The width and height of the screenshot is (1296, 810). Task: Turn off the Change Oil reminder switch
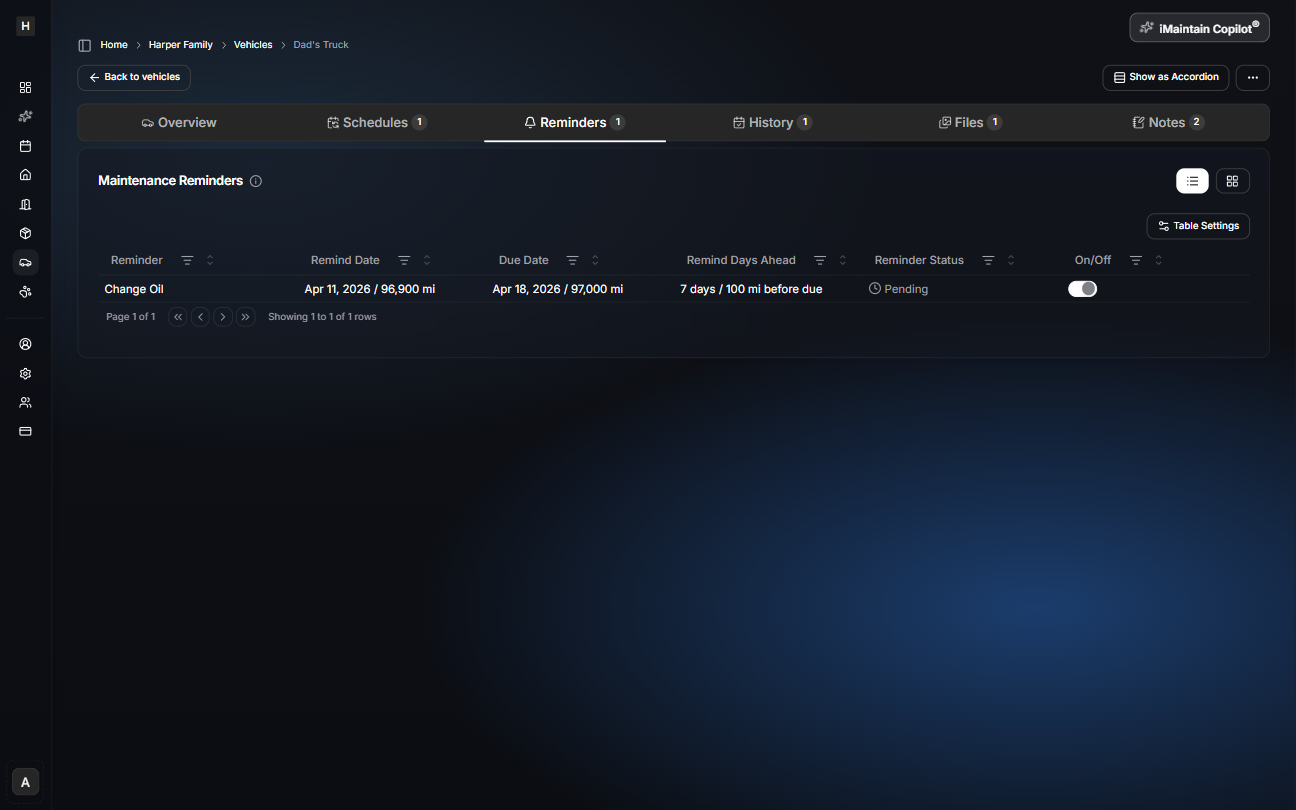(1082, 289)
